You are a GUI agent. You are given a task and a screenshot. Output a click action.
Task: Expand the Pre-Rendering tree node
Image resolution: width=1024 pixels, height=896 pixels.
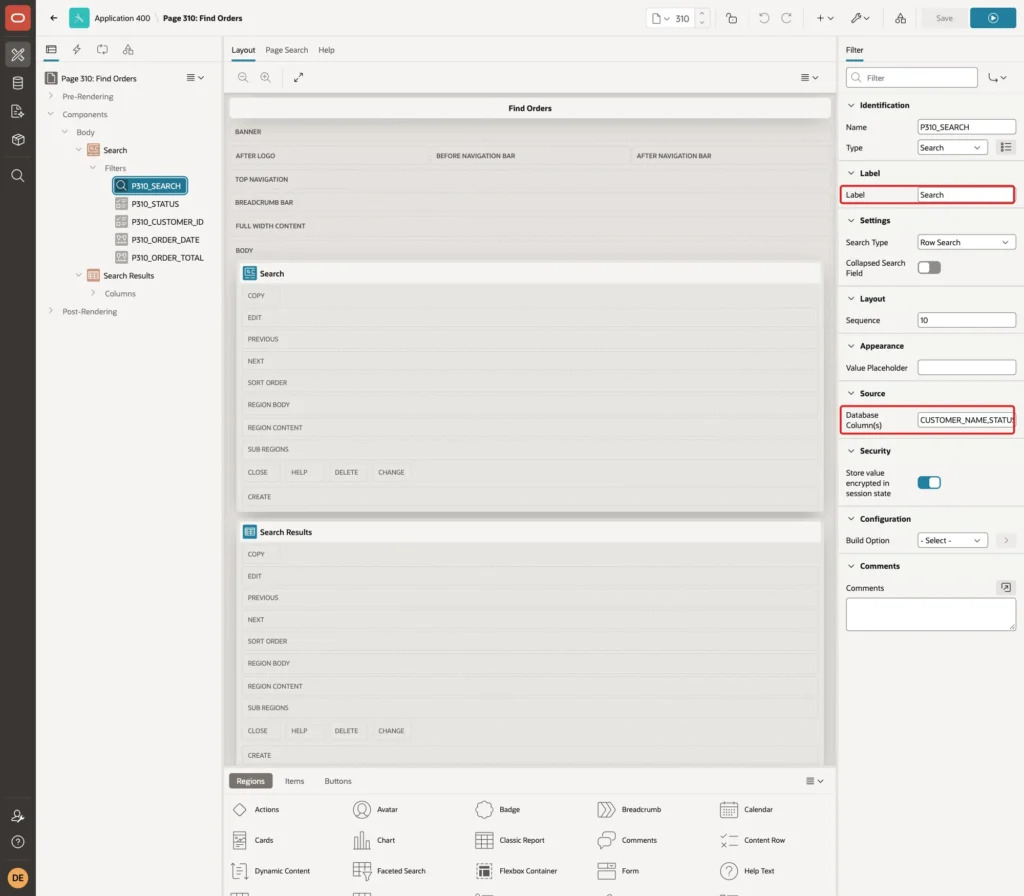51,96
